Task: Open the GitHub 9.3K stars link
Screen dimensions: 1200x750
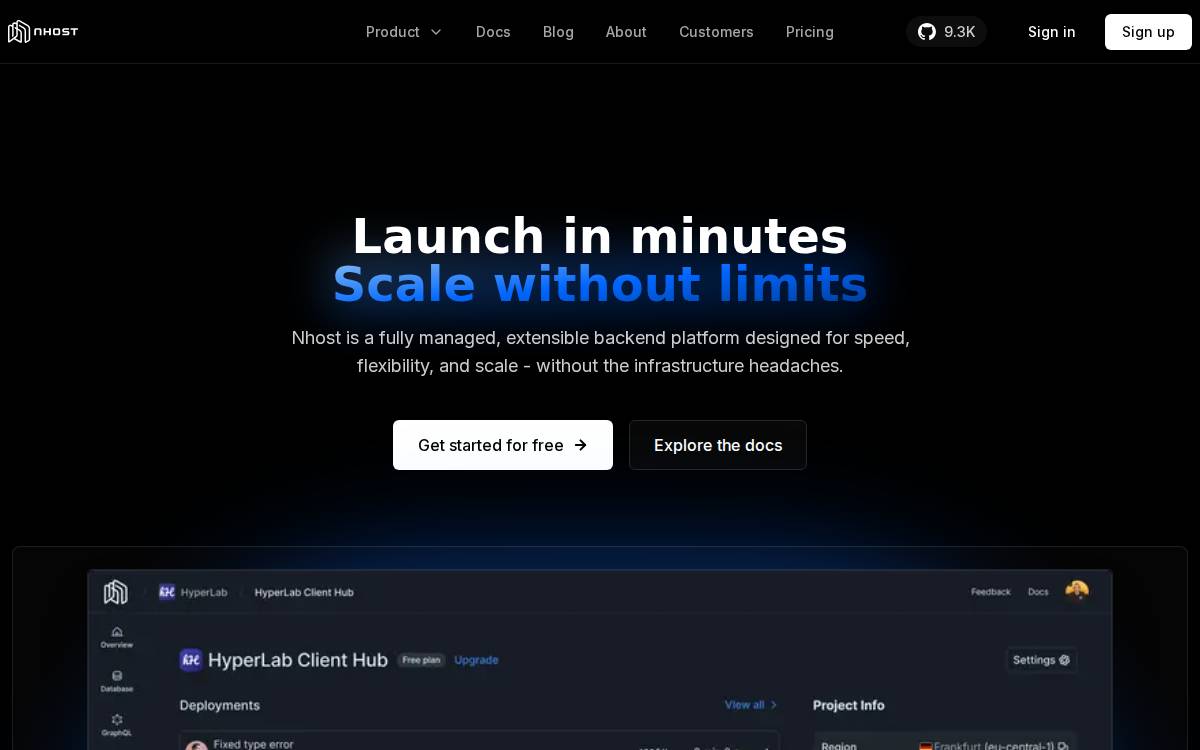Action: [x=946, y=32]
